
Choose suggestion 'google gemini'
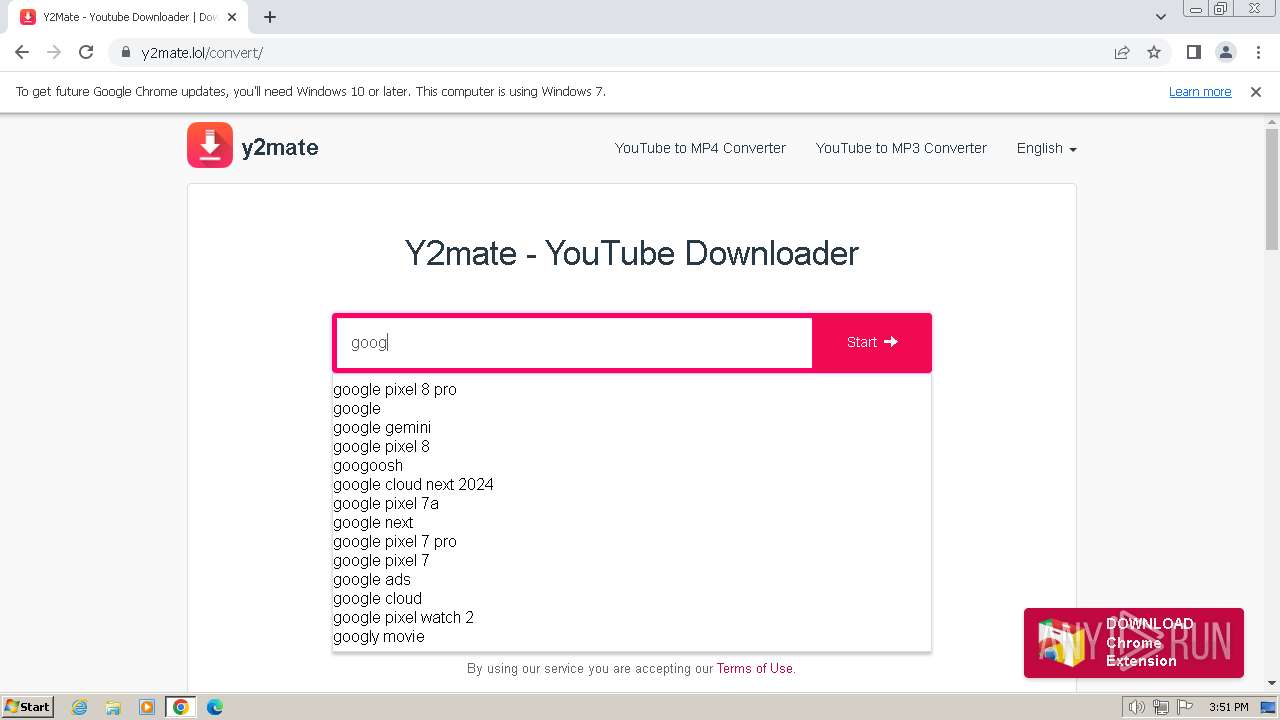[x=382, y=427]
